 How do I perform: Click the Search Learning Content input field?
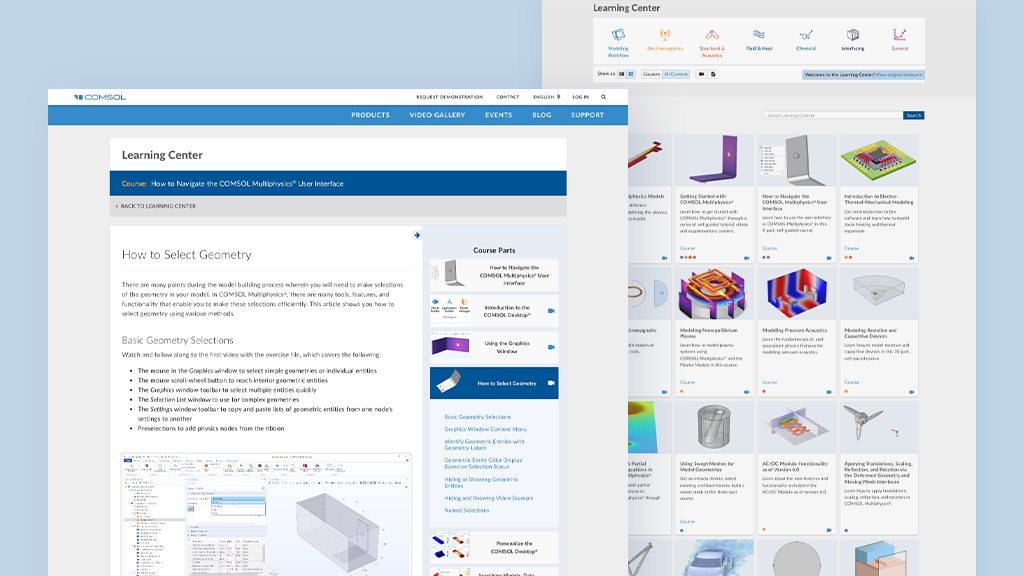[833, 116]
